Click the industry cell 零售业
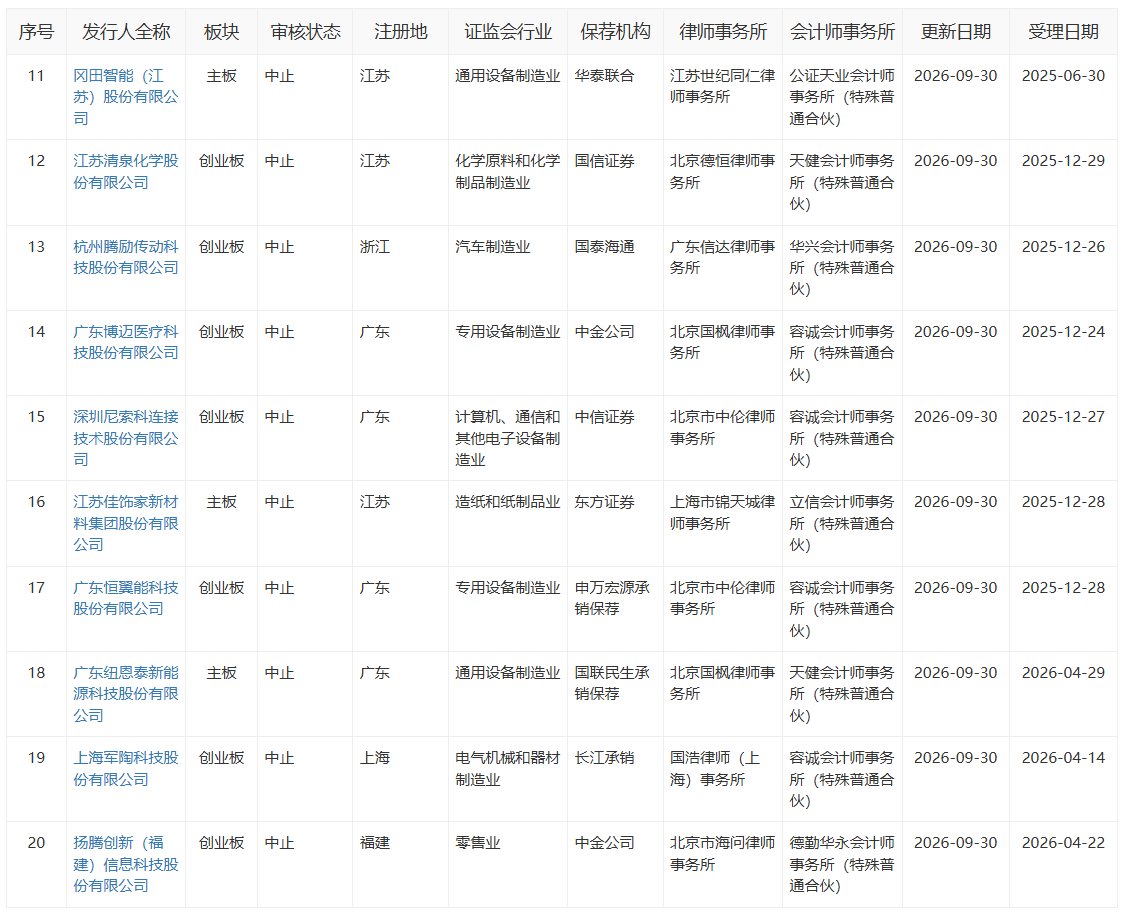1132x914 pixels. (477, 843)
